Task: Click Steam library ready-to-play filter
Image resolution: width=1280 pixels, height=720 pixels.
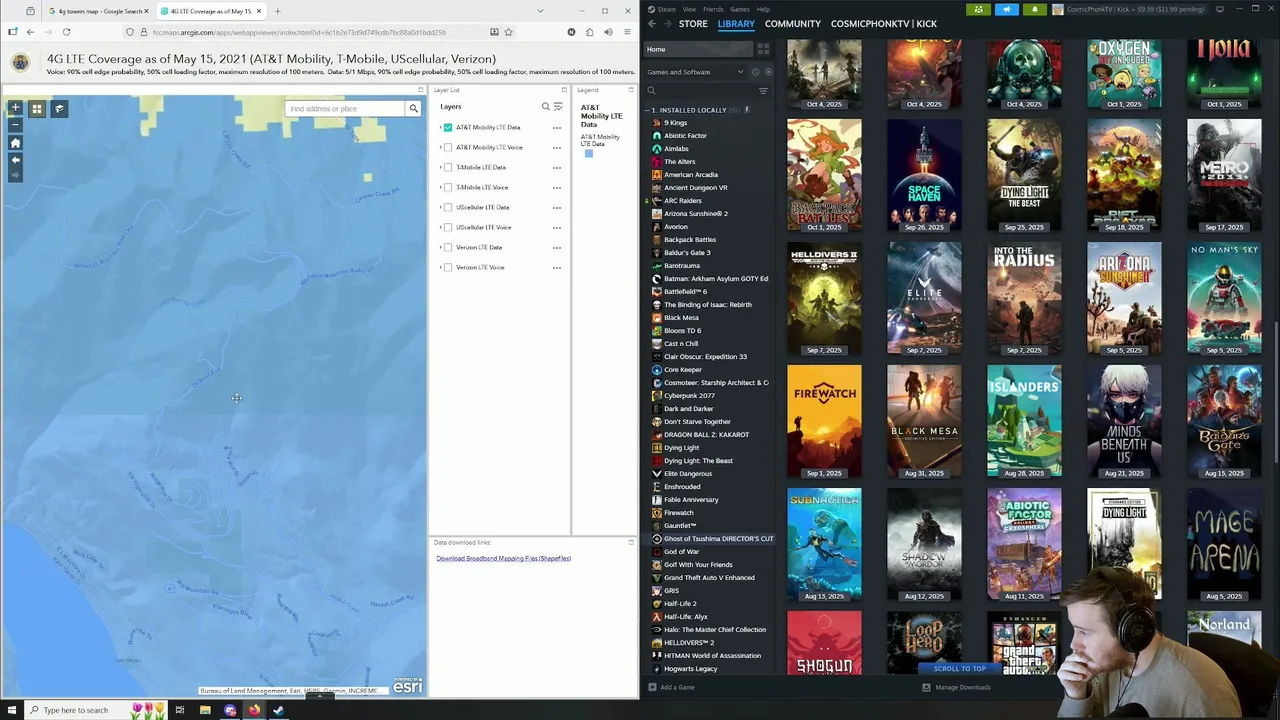Action: [767, 72]
